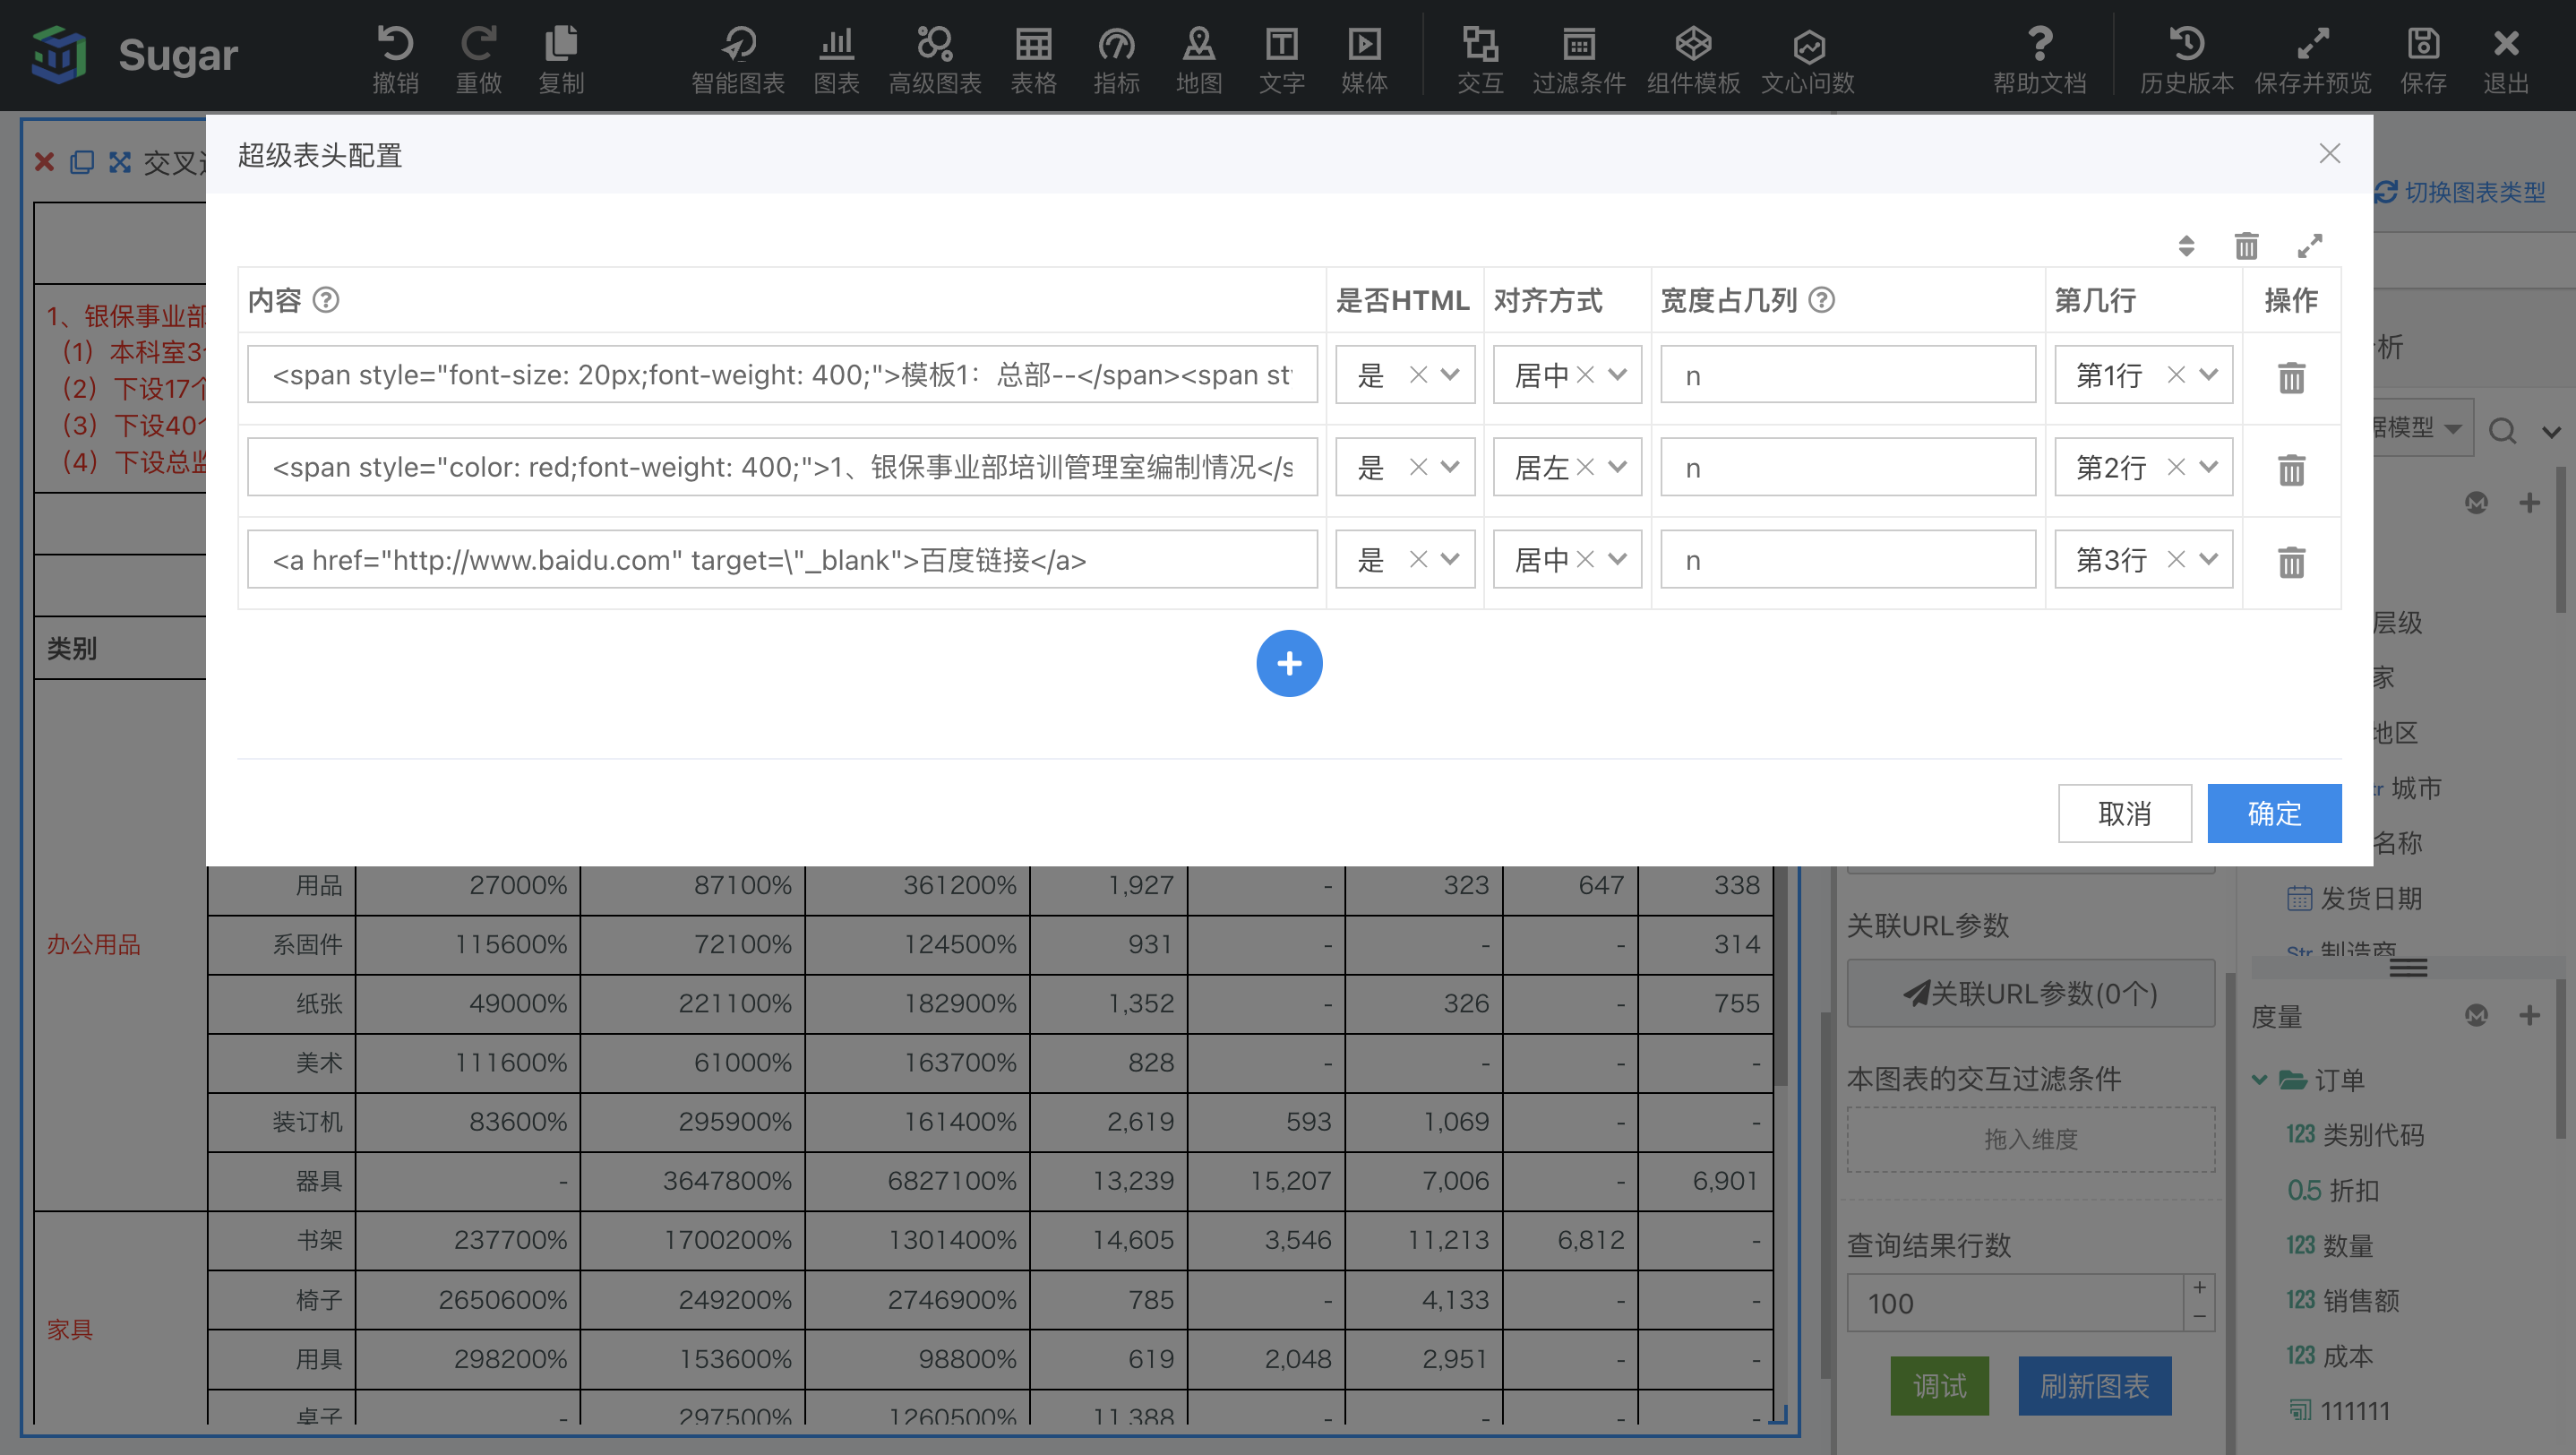2576x1455 pixels.
Task: Select the 发货日期 dimension field
Action: click(x=2354, y=898)
